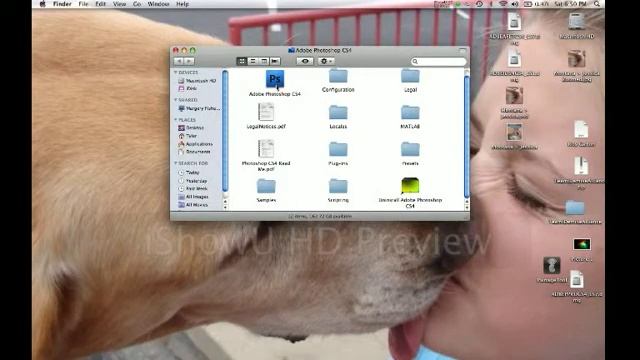Click the items and available space status text
This screenshot has width=640, height=360.
[x=320, y=216]
